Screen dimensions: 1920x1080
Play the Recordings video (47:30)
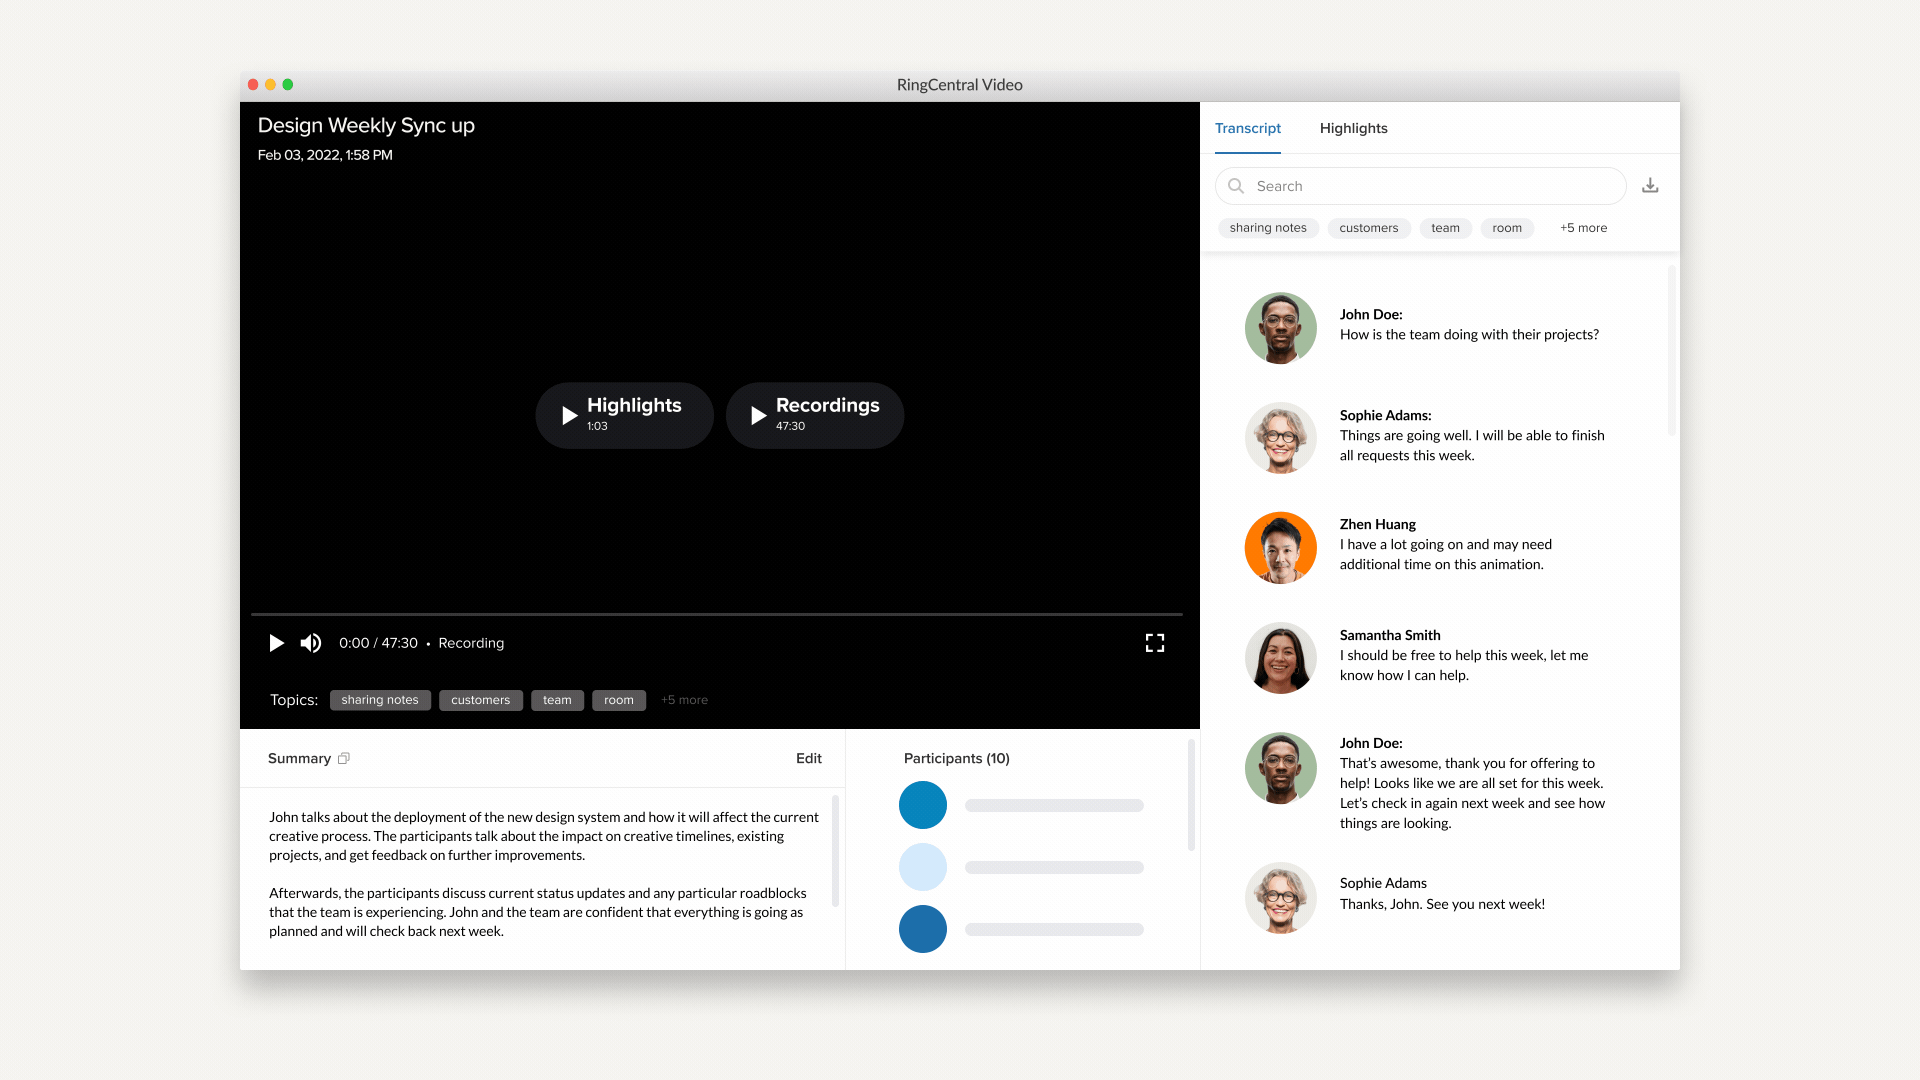(x=814, y=414)
